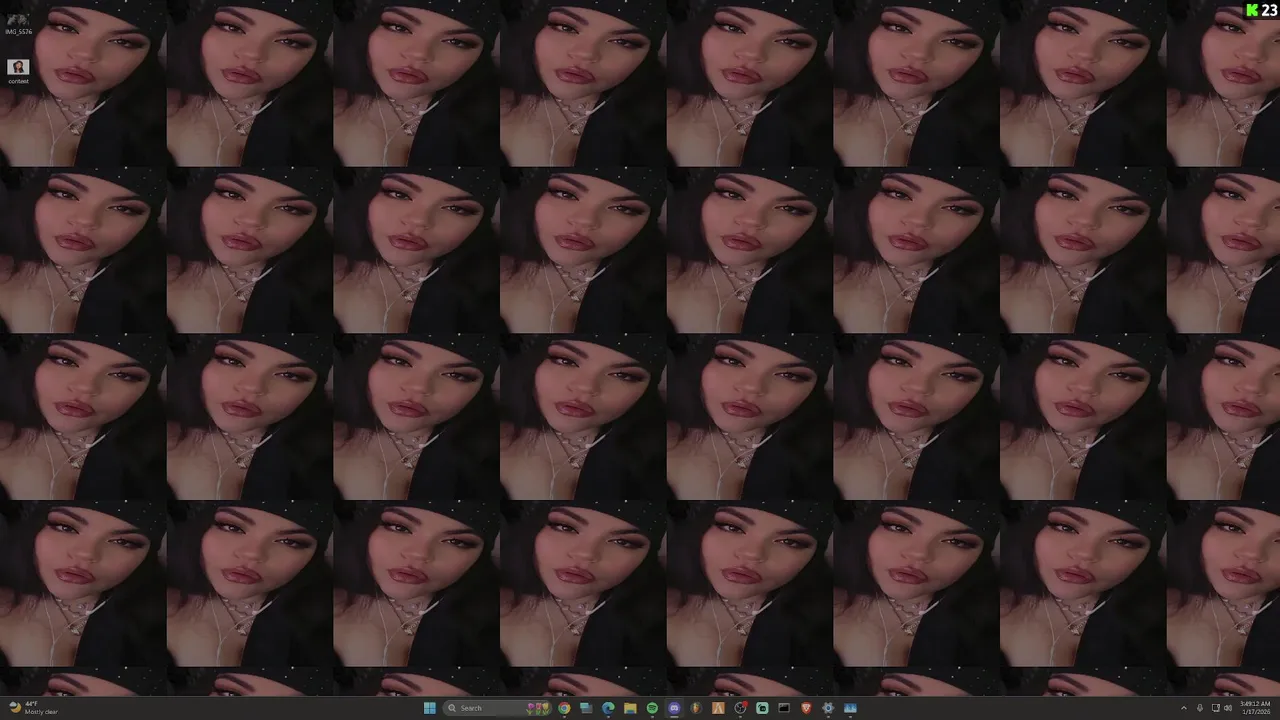Open the terminal window taskbar icon
The height and width of the screenshot is (720, 1280).
(784, 708)
